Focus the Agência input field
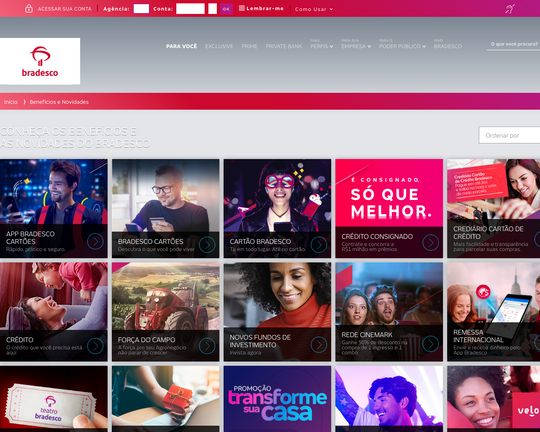The height and width of the screenshot is (432, 540). tap(141, 9)
